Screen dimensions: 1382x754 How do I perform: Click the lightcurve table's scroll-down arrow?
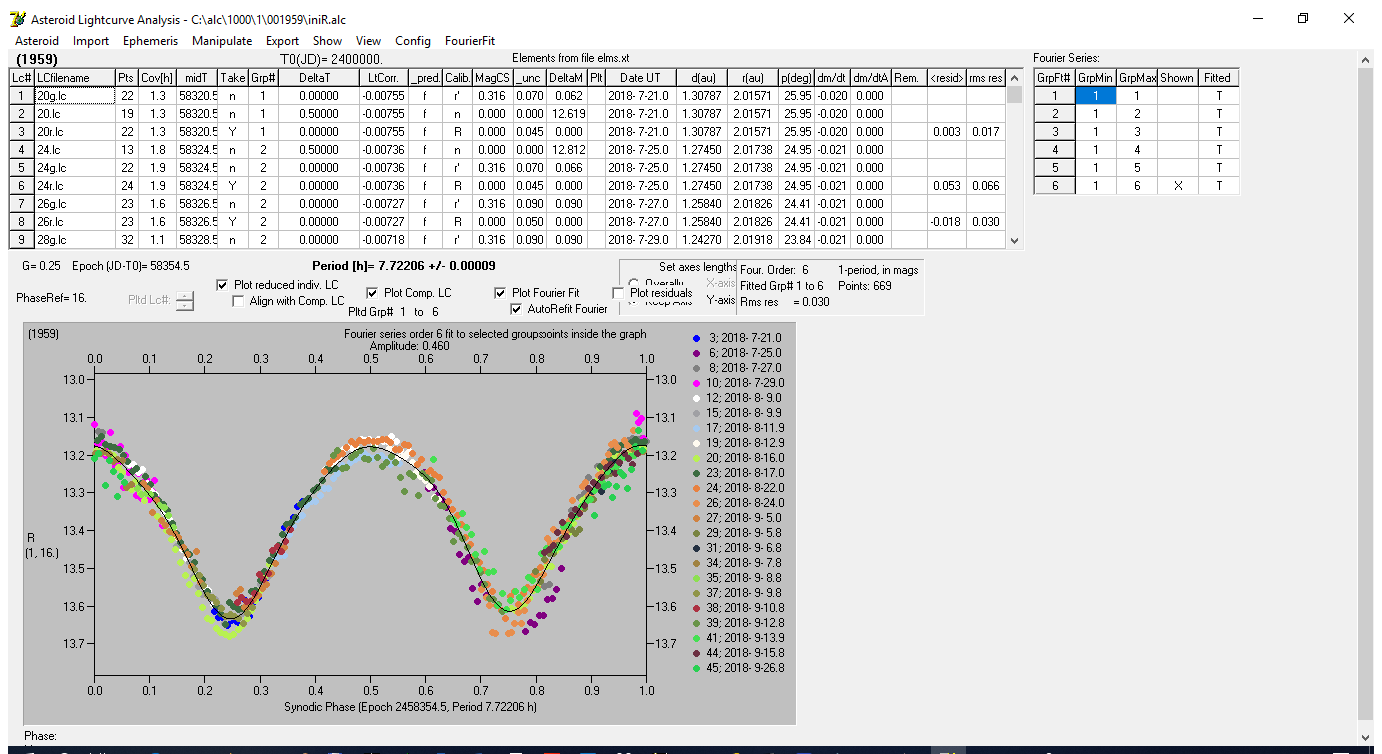[x=1015, y=241]
